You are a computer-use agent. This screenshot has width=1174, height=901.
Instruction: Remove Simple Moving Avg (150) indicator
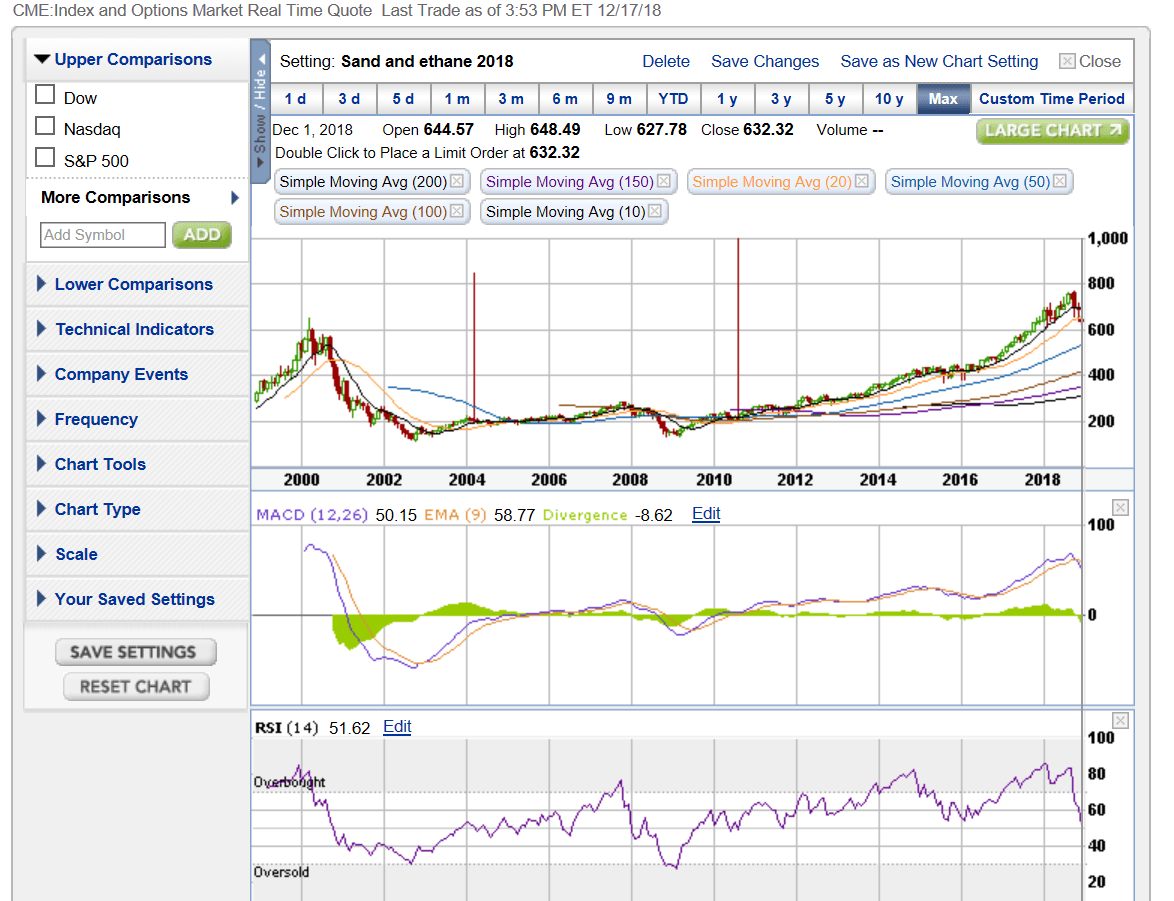pos(663,181)
